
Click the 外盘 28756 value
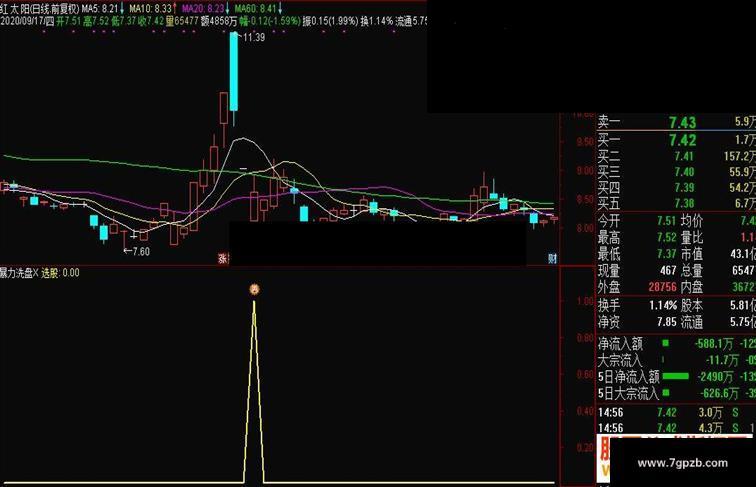[x=662, y=287]
